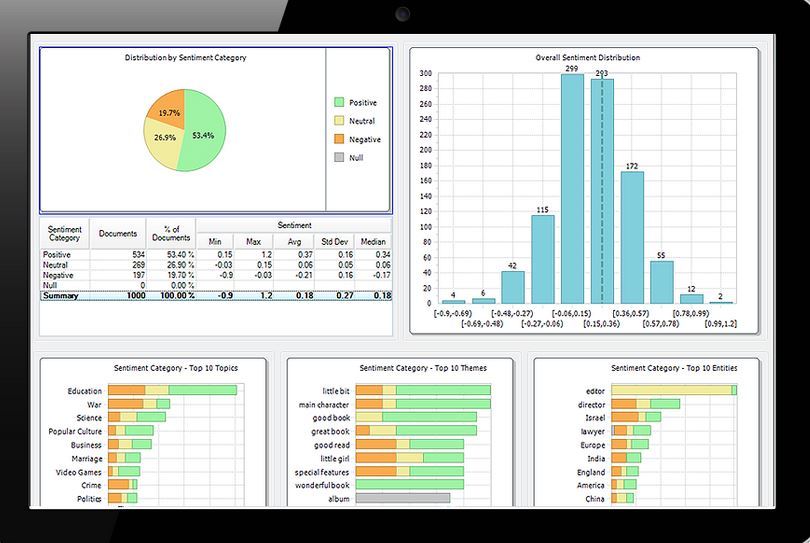Viewport: 810px width, 543px height.
Task: Click the Education bar in Top 10 Topics
Action: 172,390
